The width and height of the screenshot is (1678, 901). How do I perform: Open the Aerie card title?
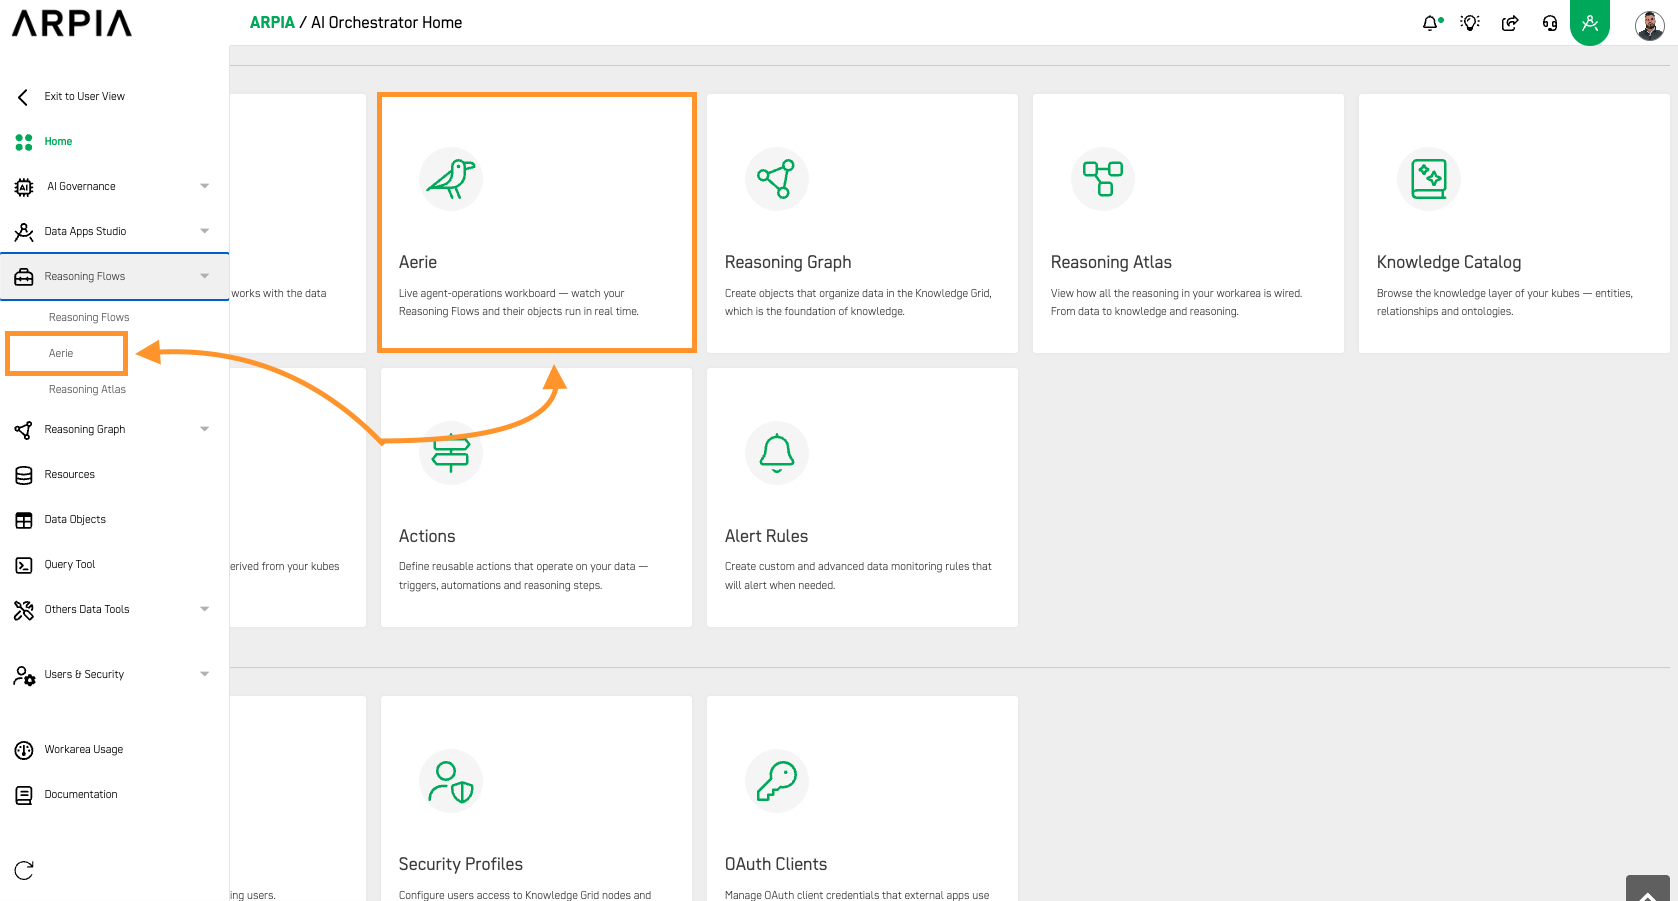coord(418,262)
